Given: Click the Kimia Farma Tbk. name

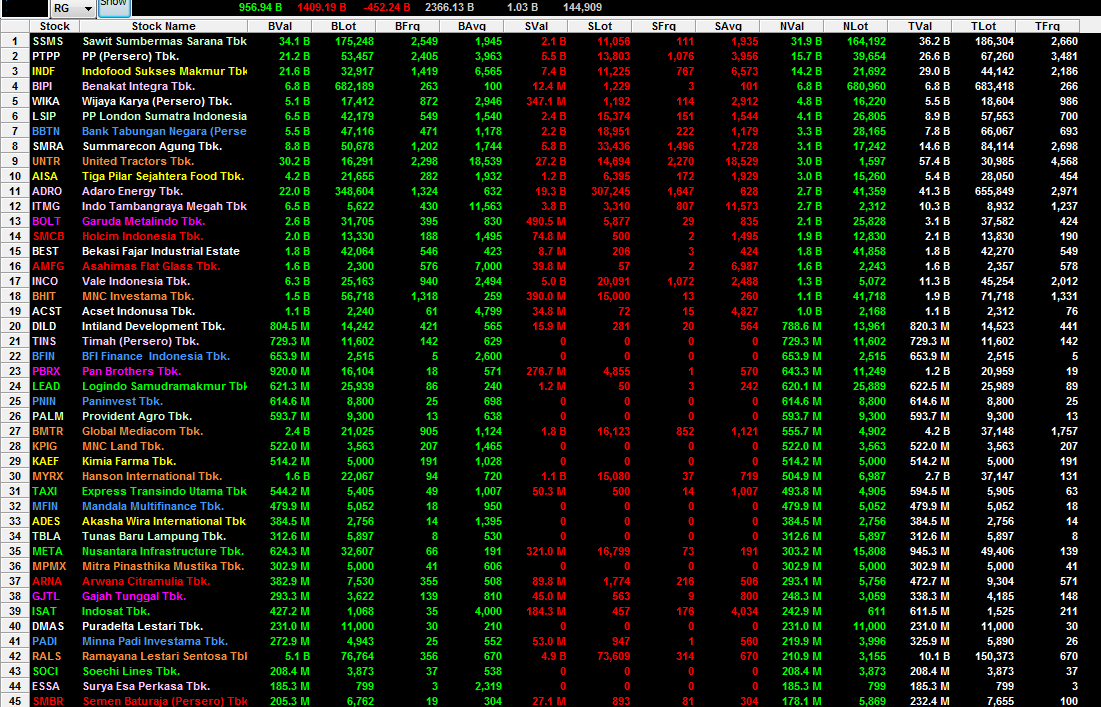Looking at the screenshot, I should [x=129, y=461].
